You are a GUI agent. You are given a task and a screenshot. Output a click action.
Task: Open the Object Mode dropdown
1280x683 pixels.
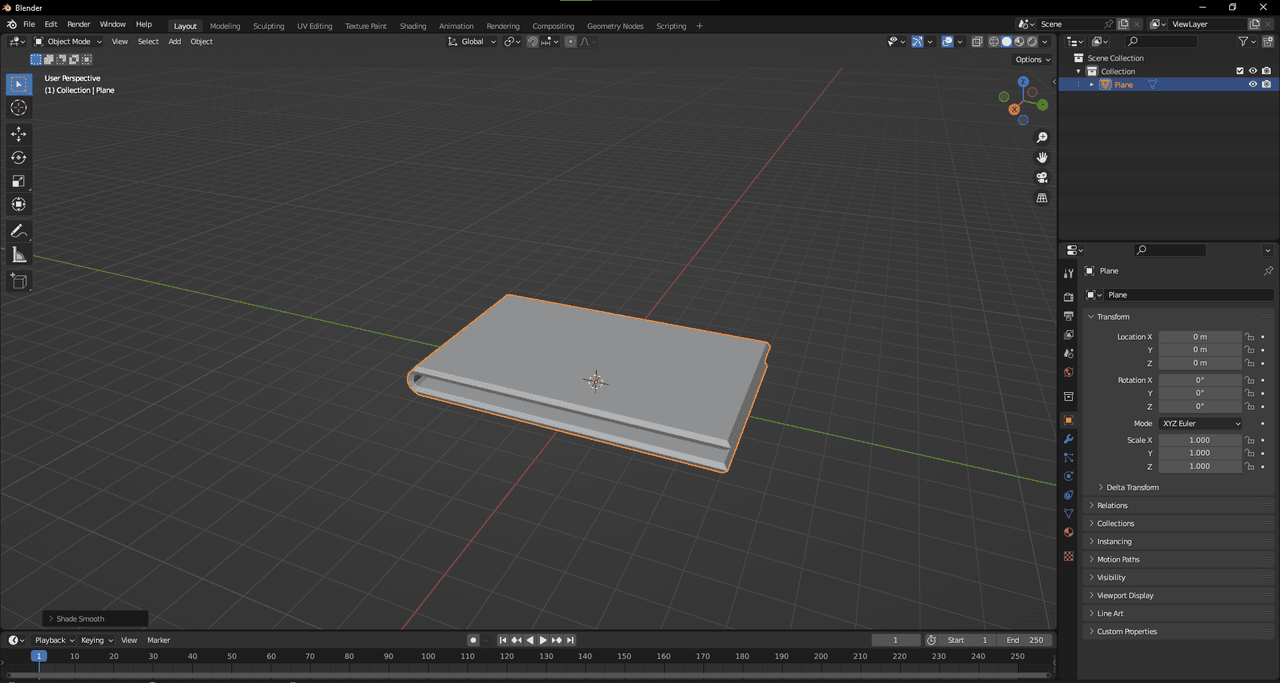pos(68,41)
